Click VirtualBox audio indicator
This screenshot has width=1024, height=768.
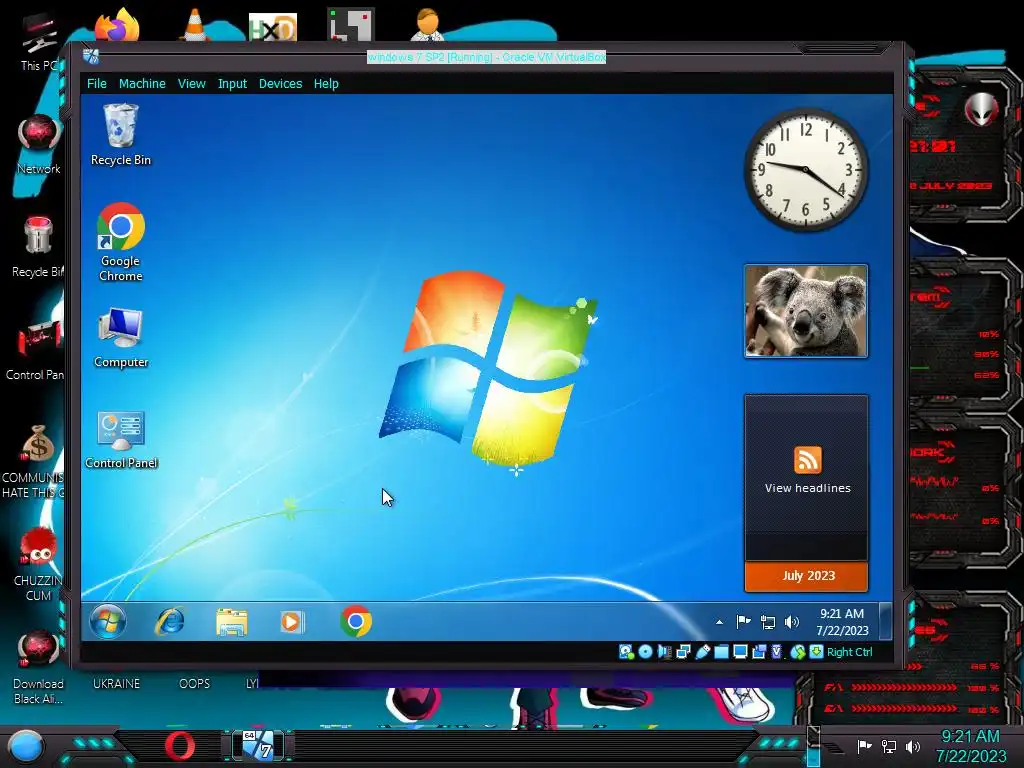(x=664, y=652)
